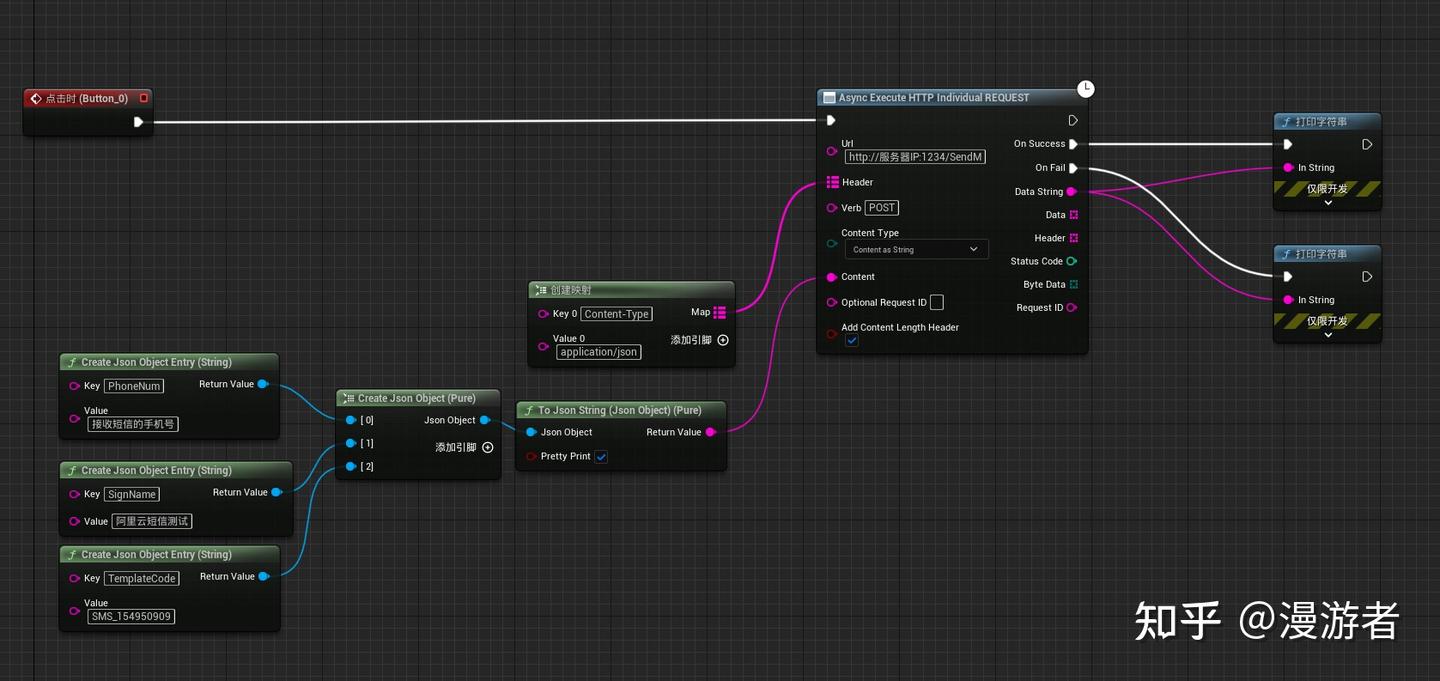The image size is (1440, 681).
Task: Click the On Fail exec pin
Action: pos(1073,168)
